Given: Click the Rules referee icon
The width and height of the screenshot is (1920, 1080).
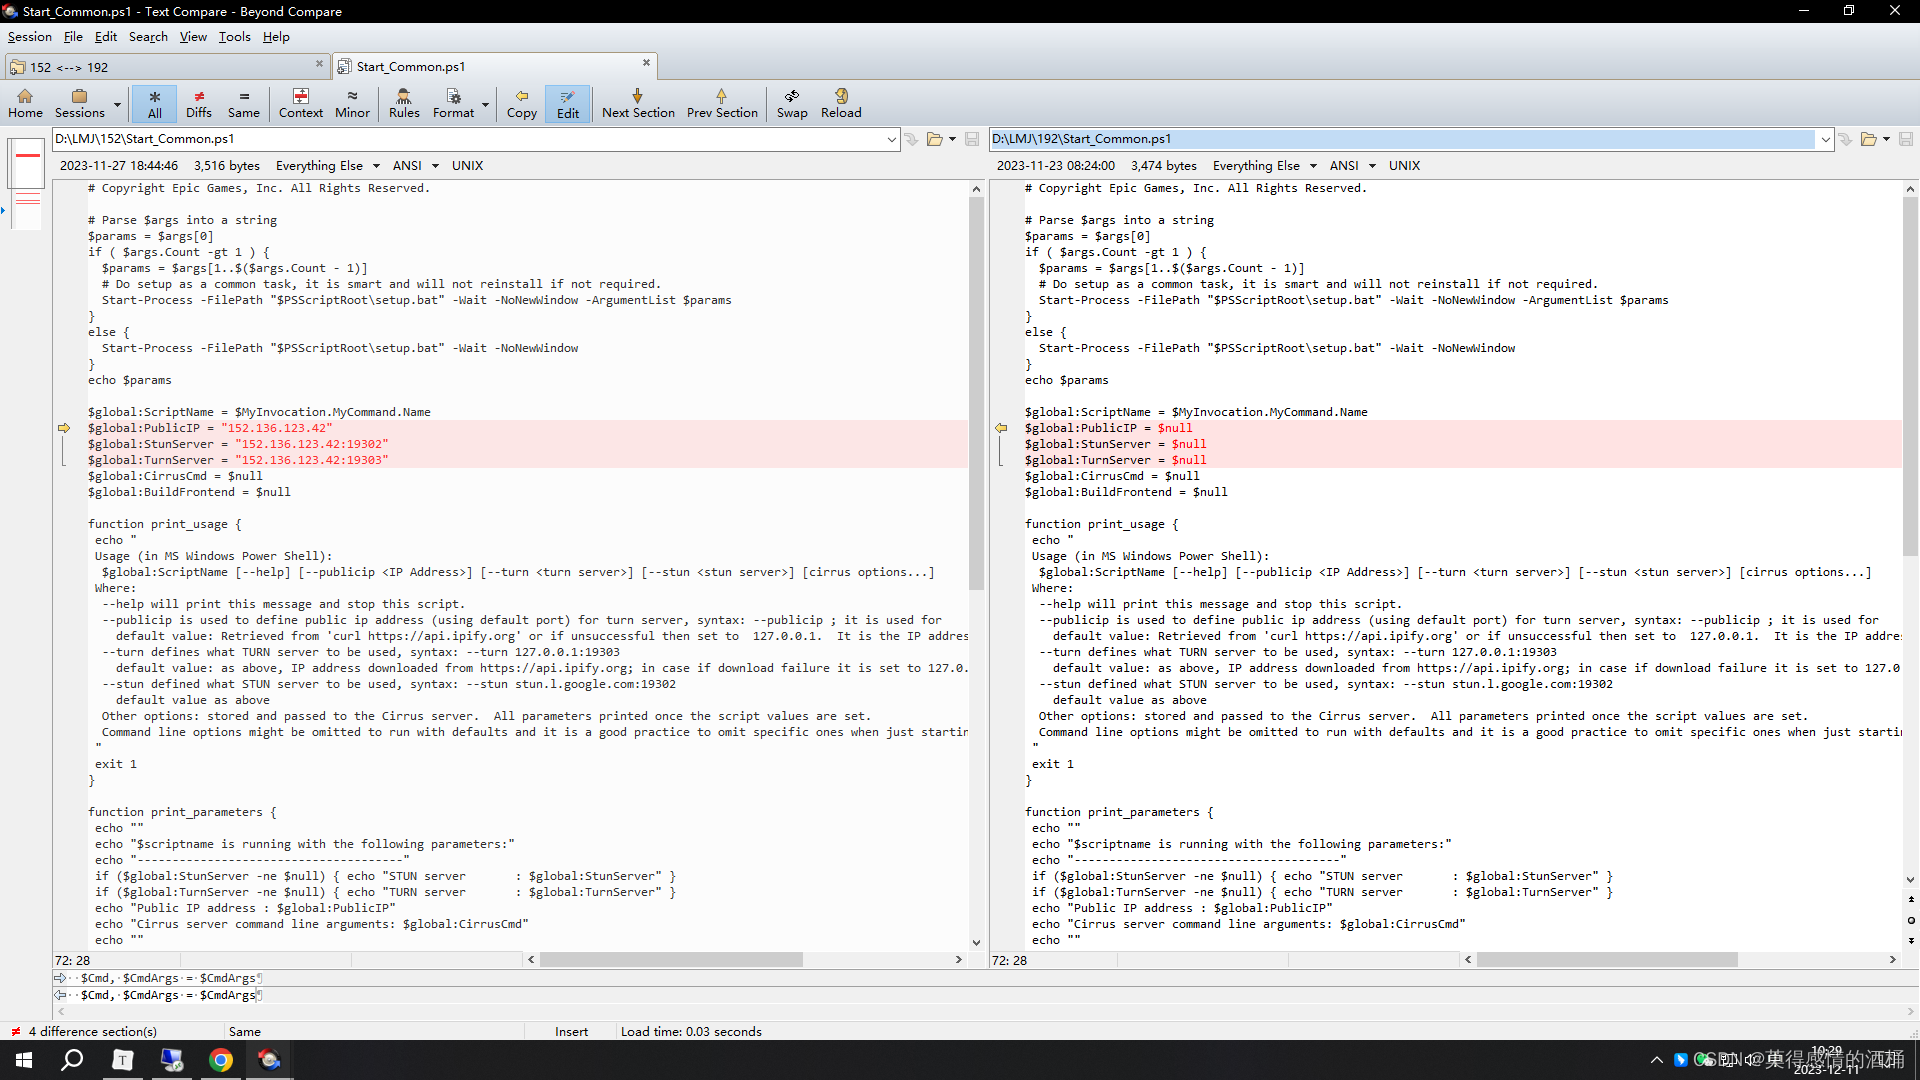Looking at the screenshot, I should tap(404, 103).
